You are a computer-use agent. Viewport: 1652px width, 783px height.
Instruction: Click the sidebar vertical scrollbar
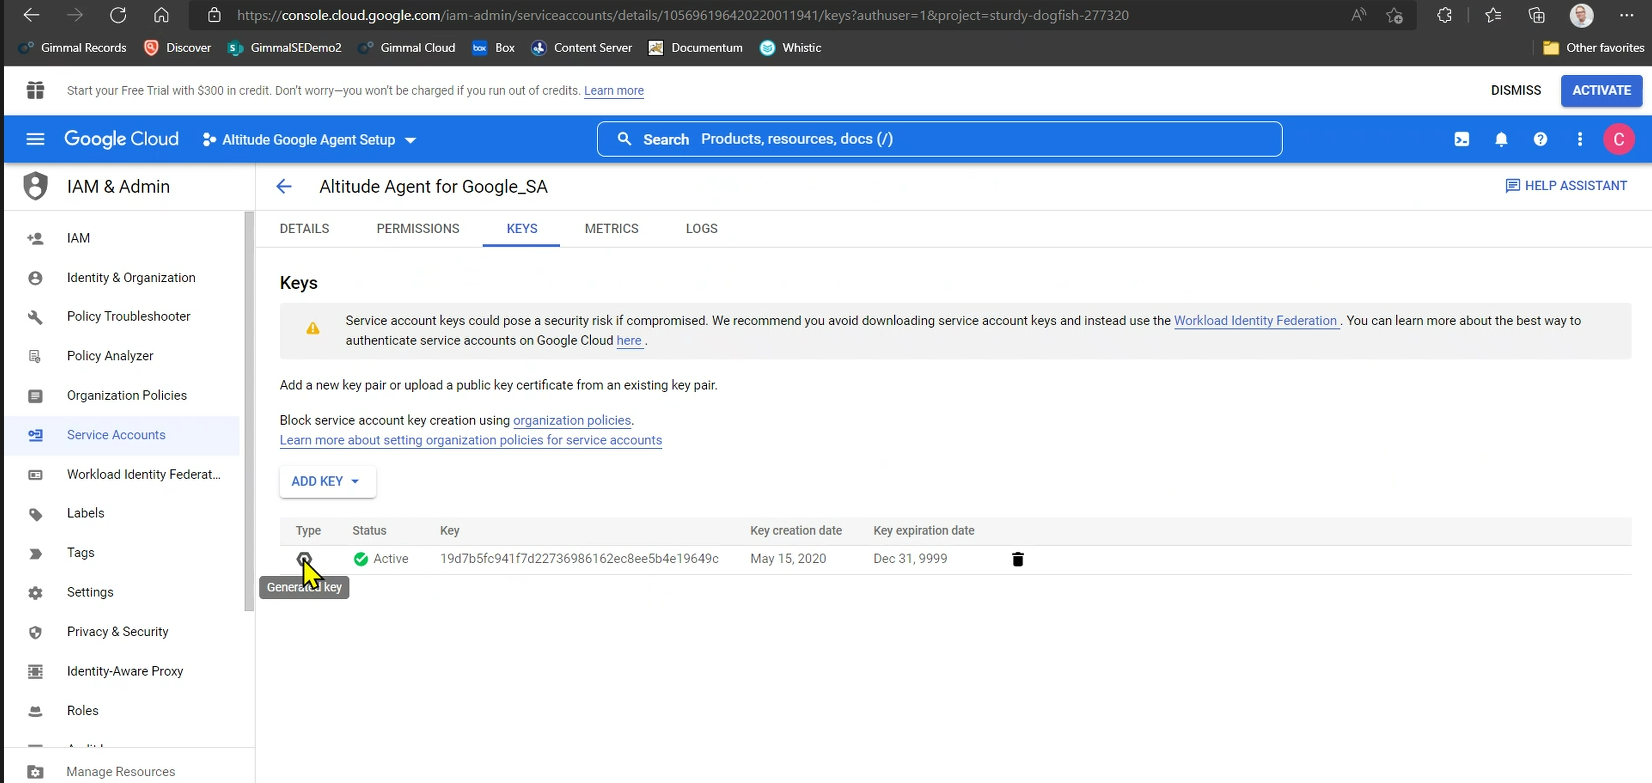click(x=249, y=410)
